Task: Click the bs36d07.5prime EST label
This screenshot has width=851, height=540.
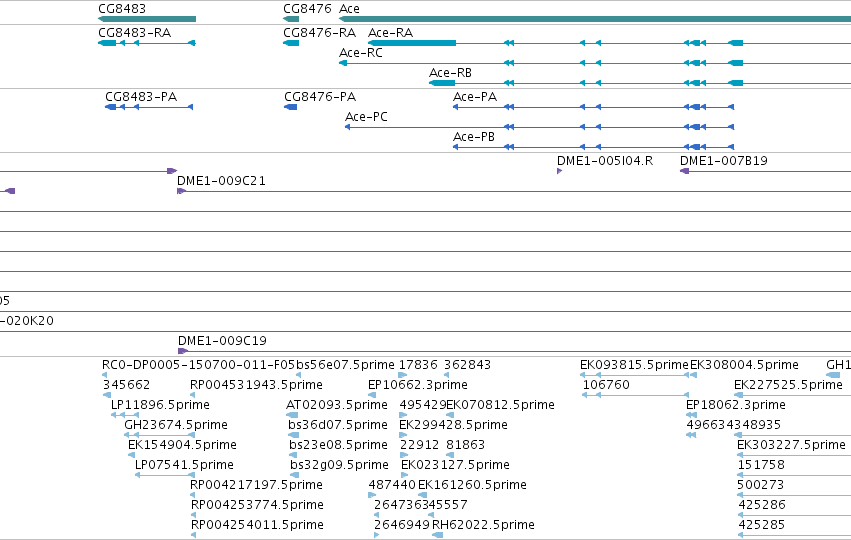Action: 338,425
